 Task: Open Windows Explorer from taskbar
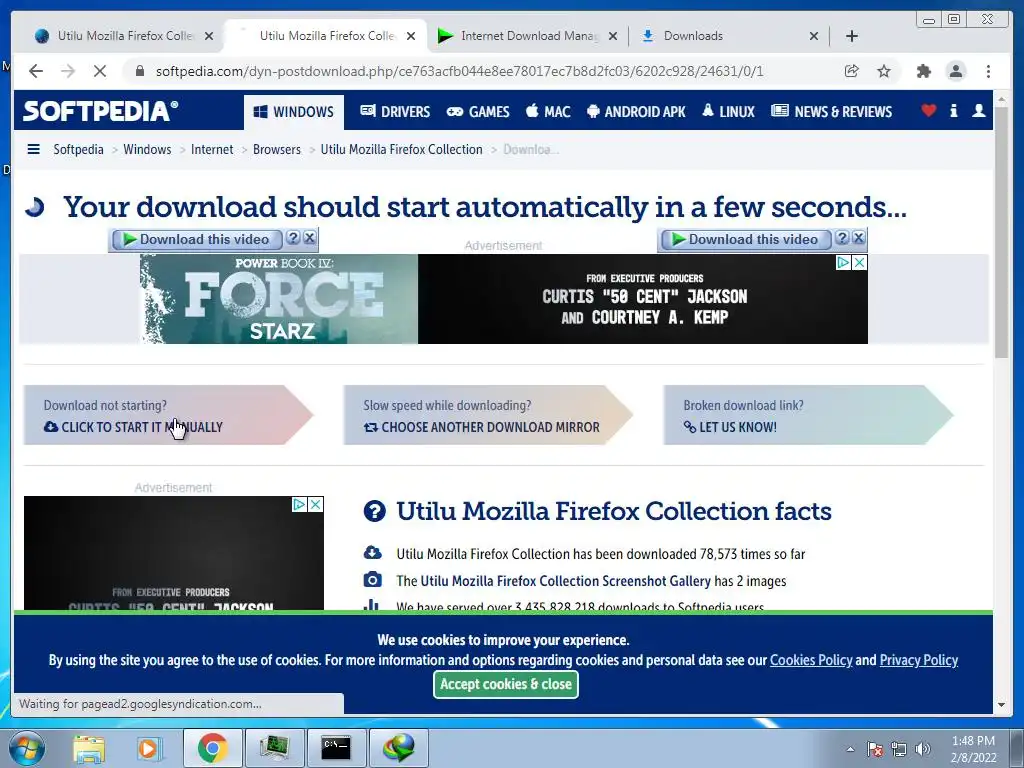point(89,748)
